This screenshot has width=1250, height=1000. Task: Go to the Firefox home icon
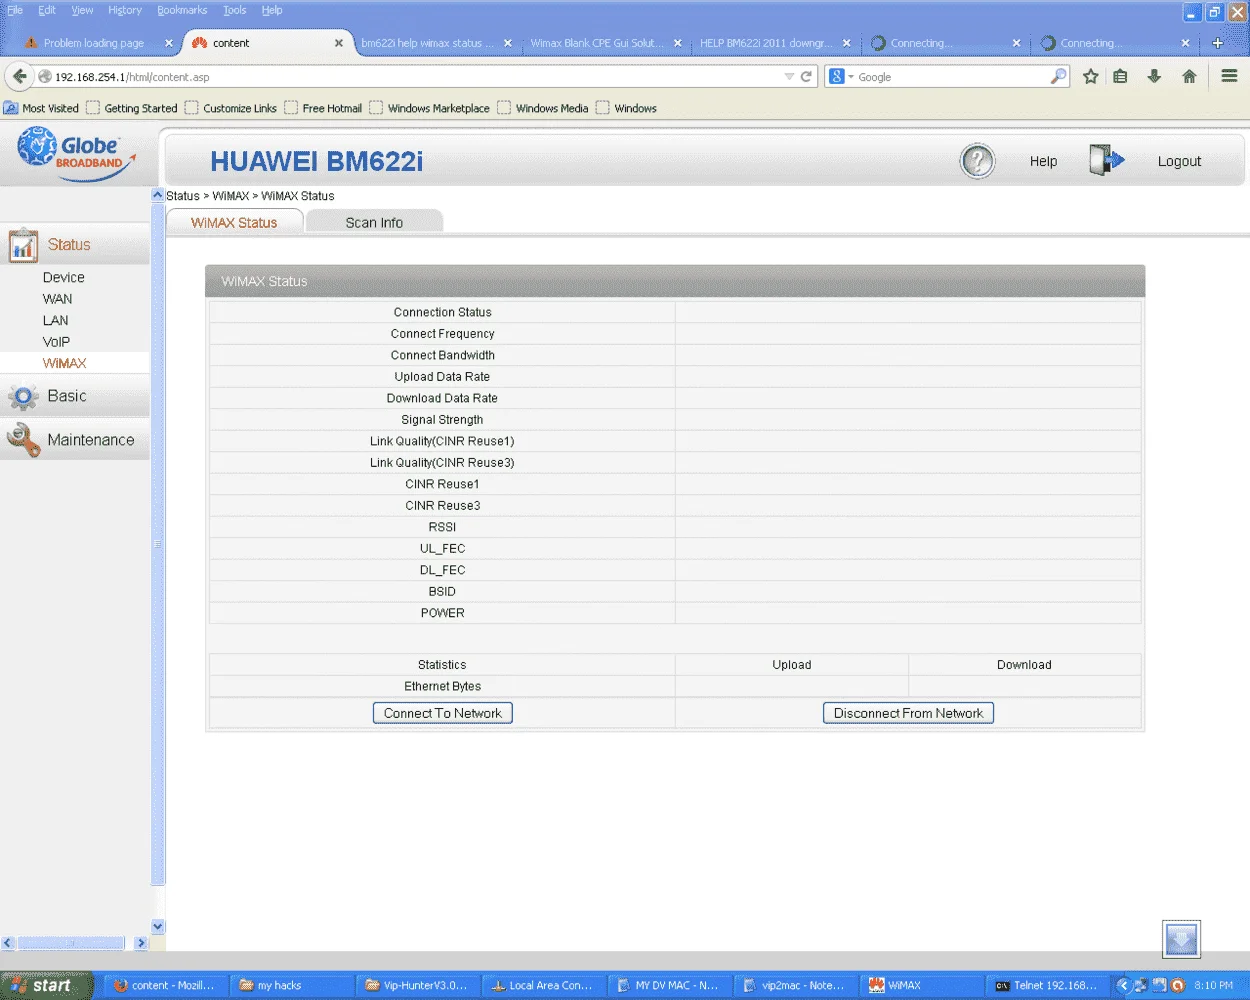[x=1189, y=76]
